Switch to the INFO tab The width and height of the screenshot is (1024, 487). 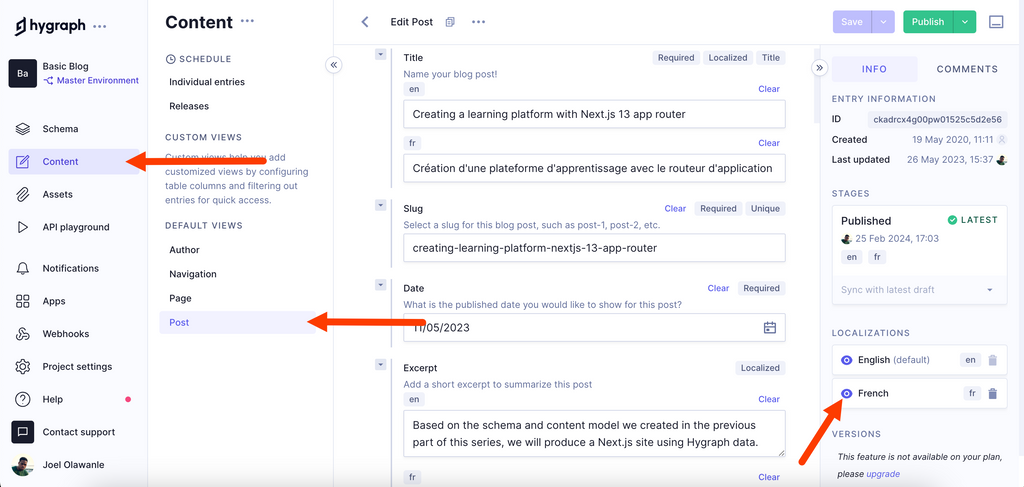(874, 69)
